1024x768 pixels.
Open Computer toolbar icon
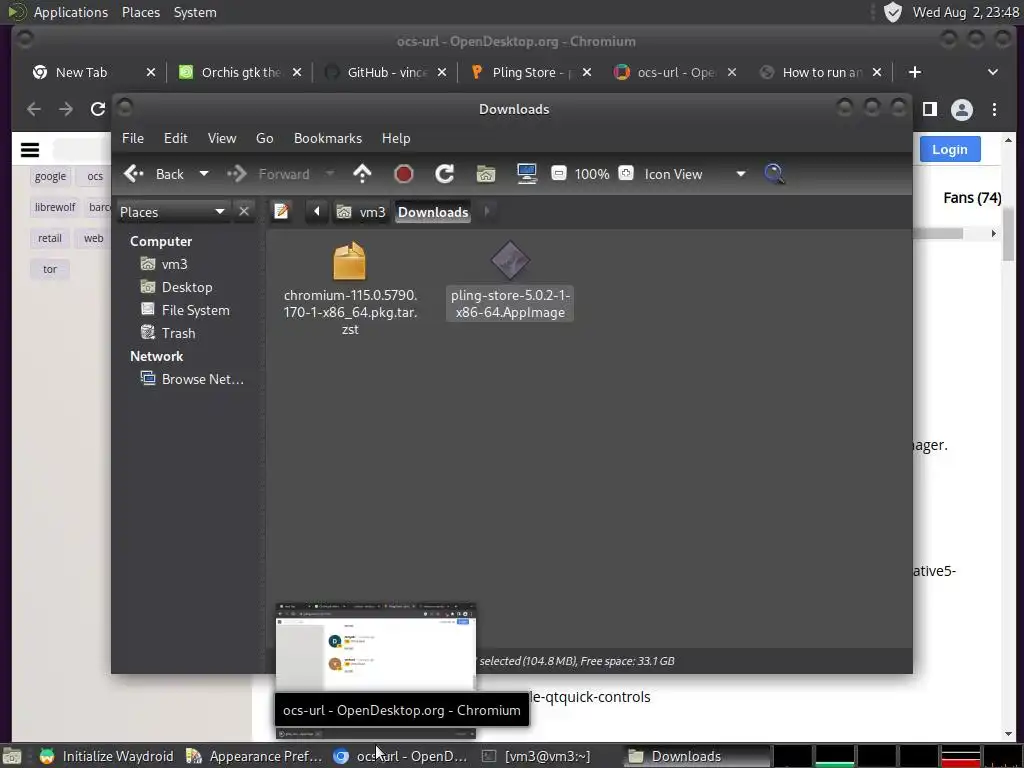click(x=526, y=174)
